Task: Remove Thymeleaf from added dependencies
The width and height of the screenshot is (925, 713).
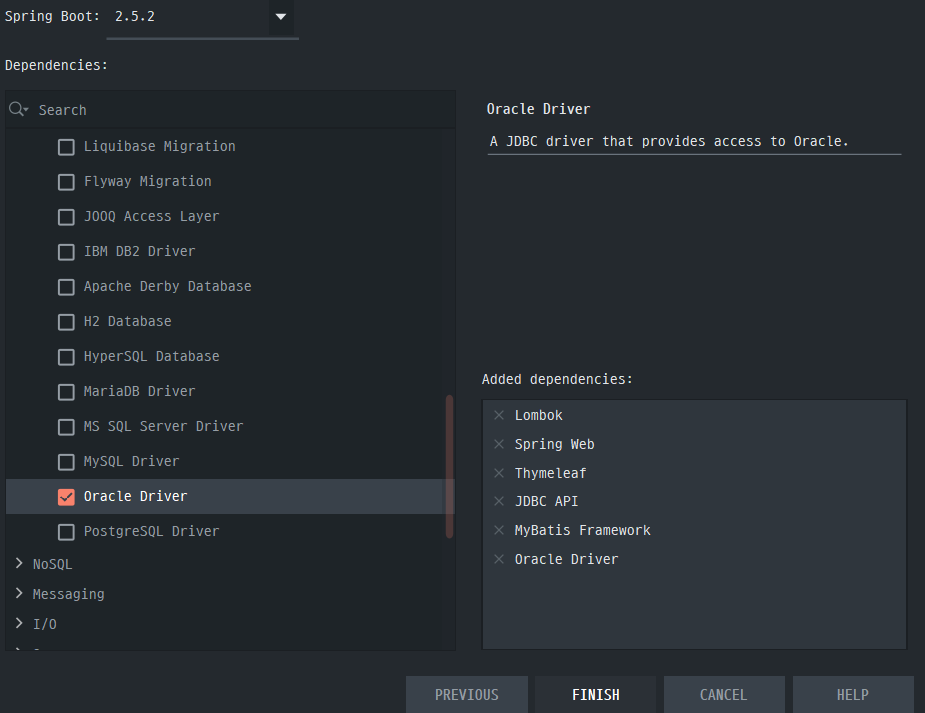Action: pos(499,473)
